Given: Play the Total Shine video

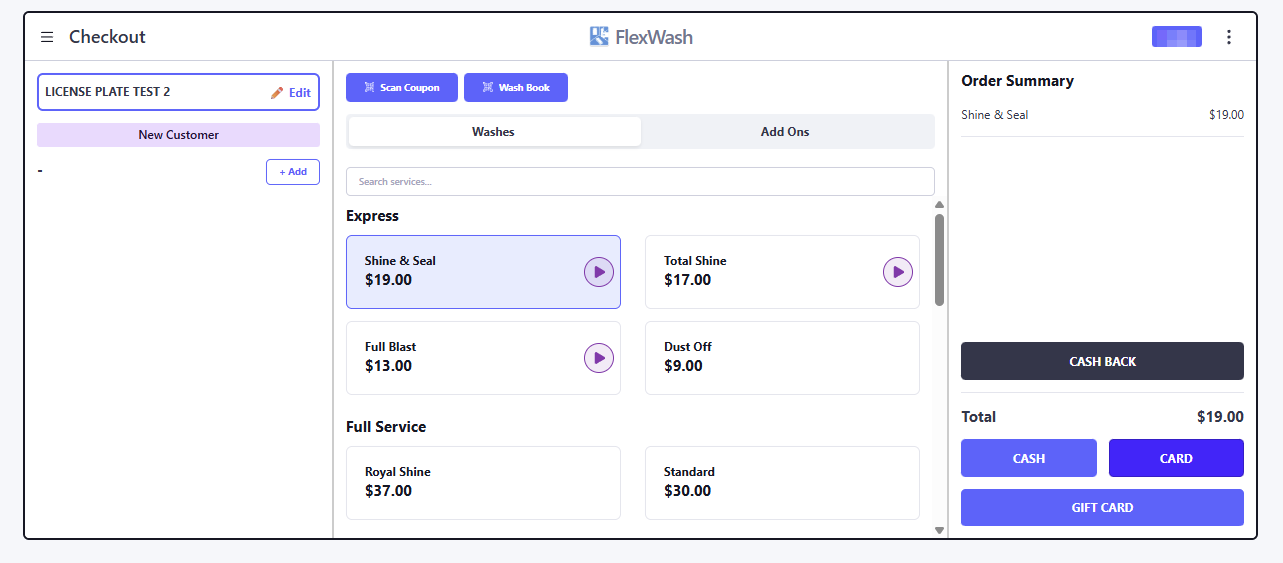Looking at the screenshot, I should tap(898, 272).
